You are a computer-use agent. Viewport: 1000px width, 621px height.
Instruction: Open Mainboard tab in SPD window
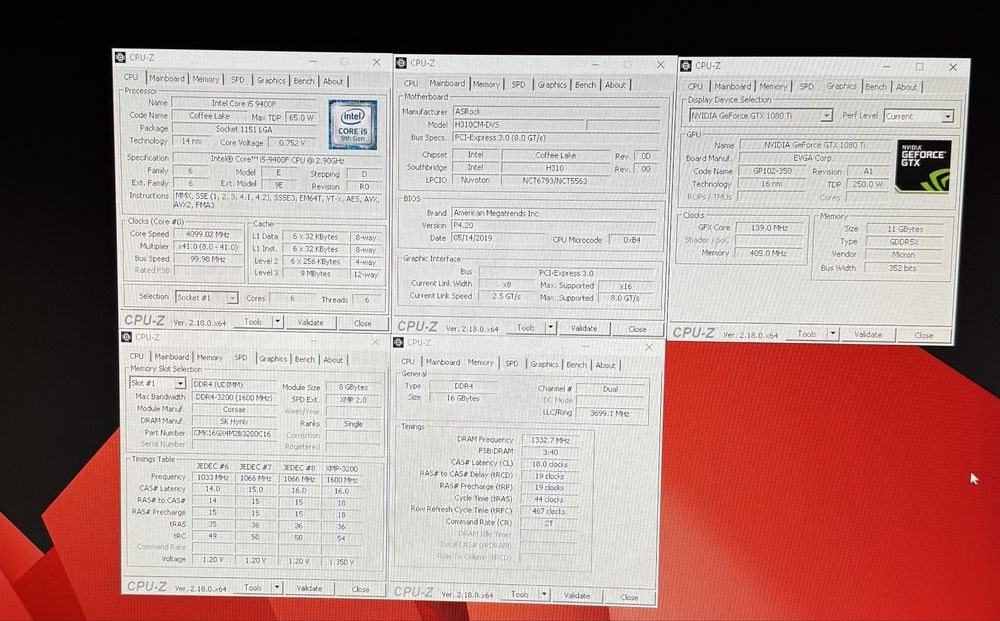coord(172,357)
